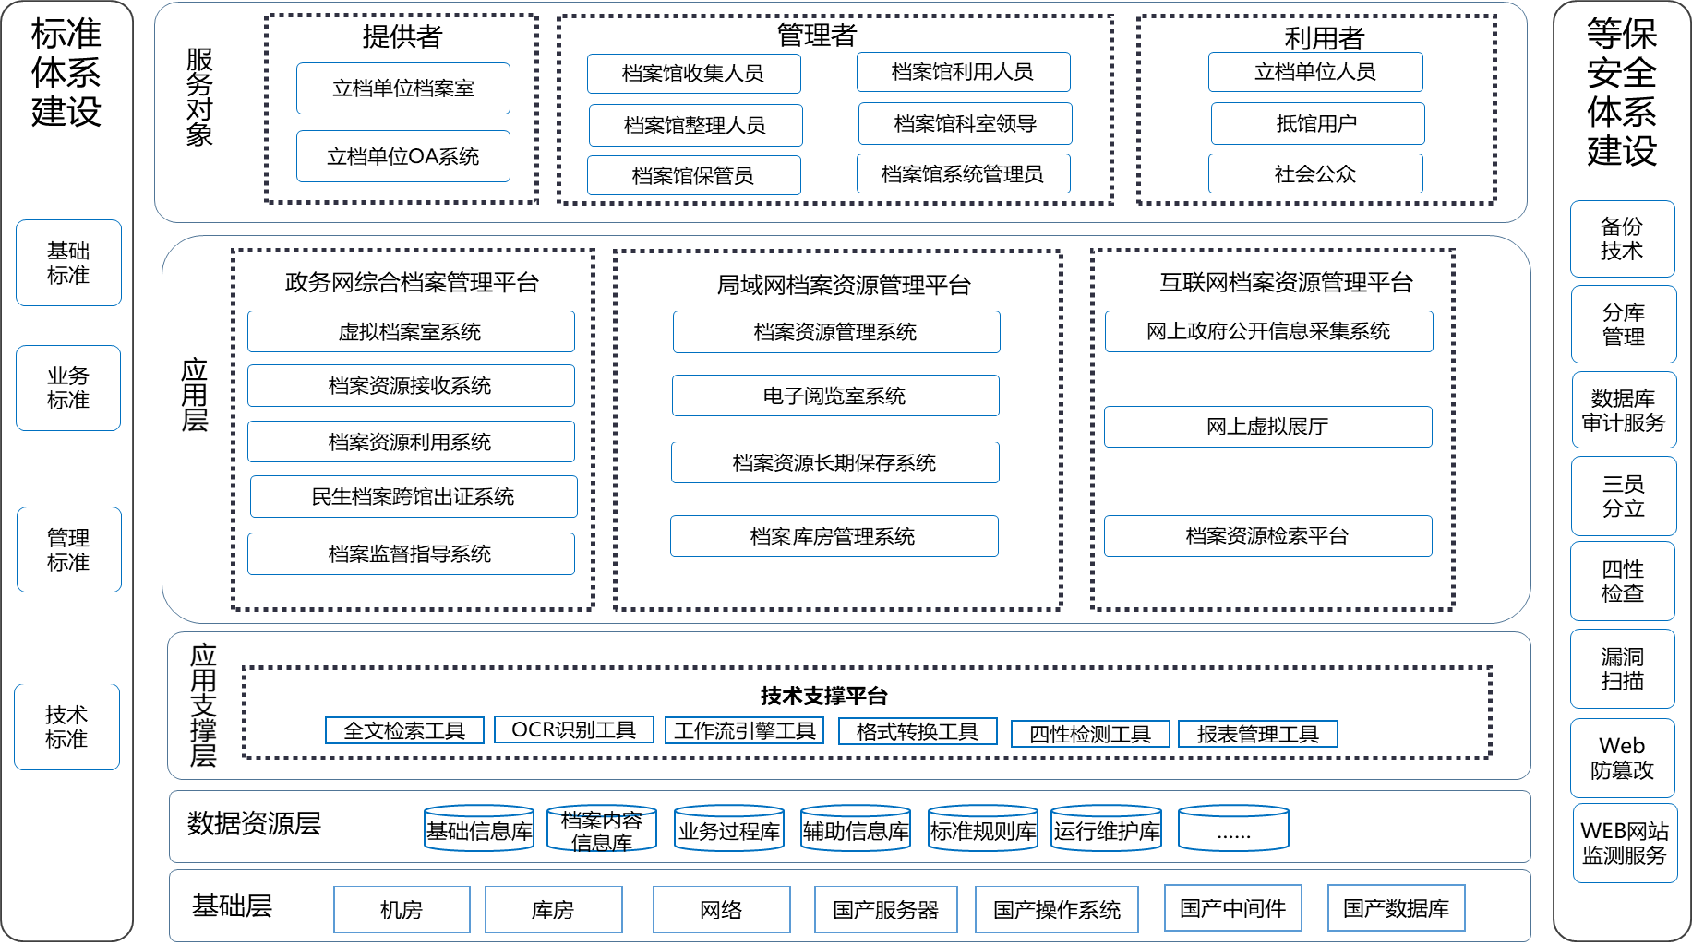Click 立档单位档案室 under 提供者

point(404,88)
